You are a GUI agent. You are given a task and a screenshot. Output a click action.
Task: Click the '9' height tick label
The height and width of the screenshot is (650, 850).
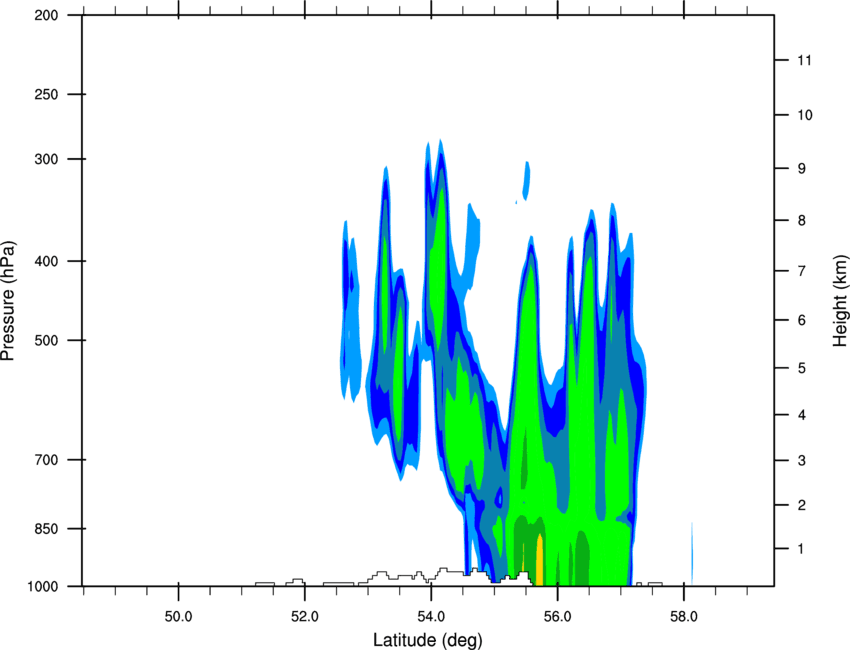(x=802, y=169)
